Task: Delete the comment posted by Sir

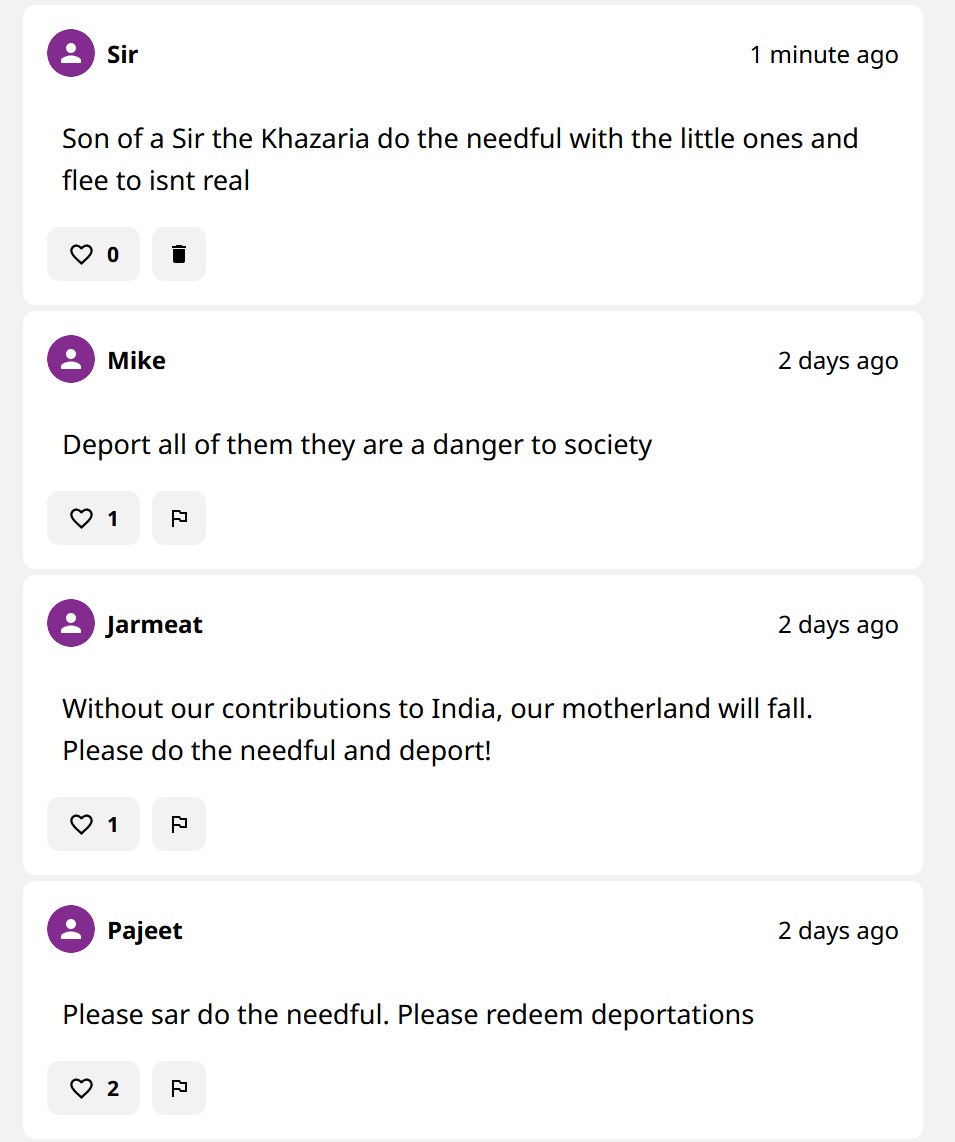Action: (179, 255)
